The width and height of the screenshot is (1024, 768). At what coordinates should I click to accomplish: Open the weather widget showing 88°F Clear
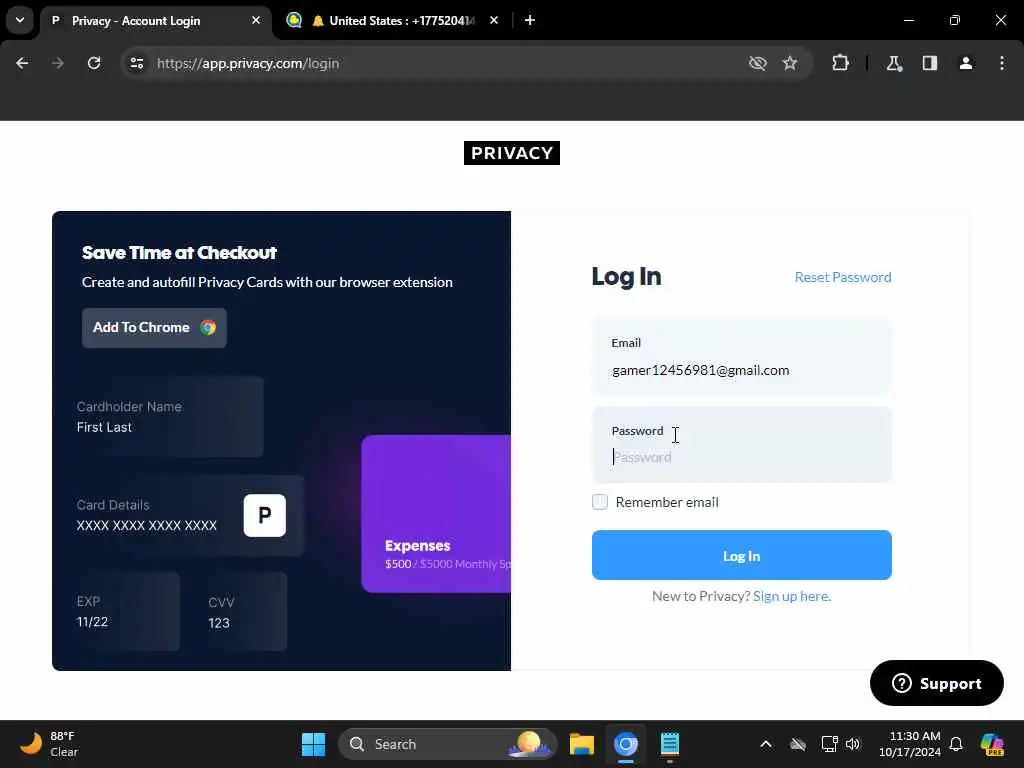(x=49, y=744)
